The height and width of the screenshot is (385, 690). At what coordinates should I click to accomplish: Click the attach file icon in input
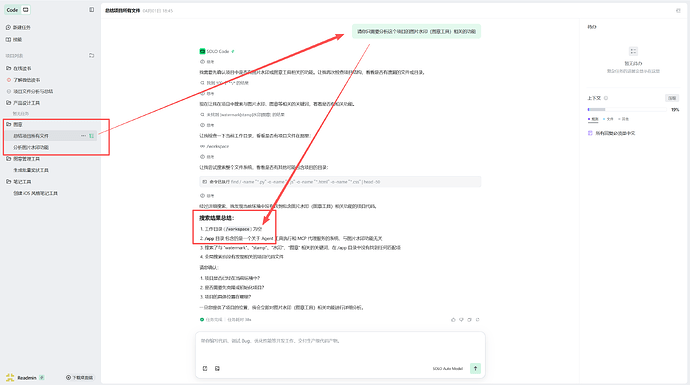click(205, 369)
